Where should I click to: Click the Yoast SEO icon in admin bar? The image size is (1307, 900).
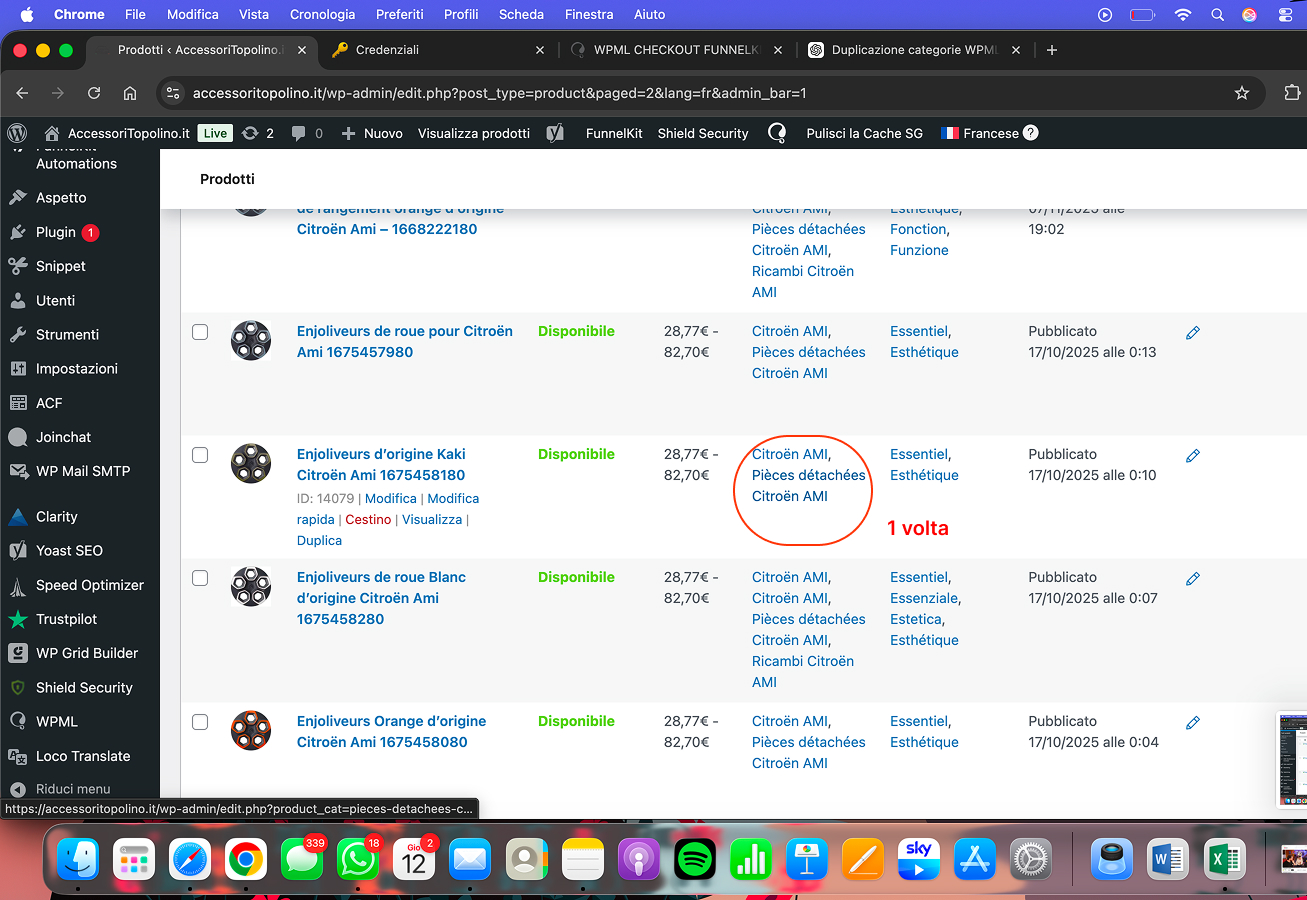556,133
